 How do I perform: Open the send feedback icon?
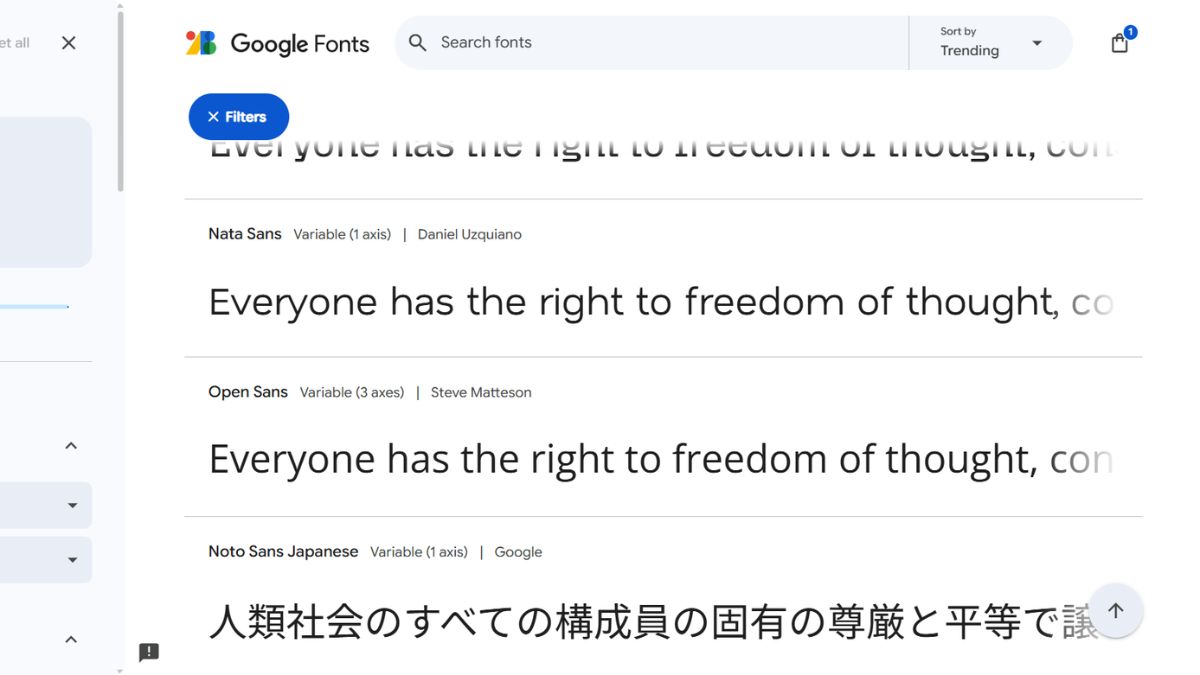[149, 652]
